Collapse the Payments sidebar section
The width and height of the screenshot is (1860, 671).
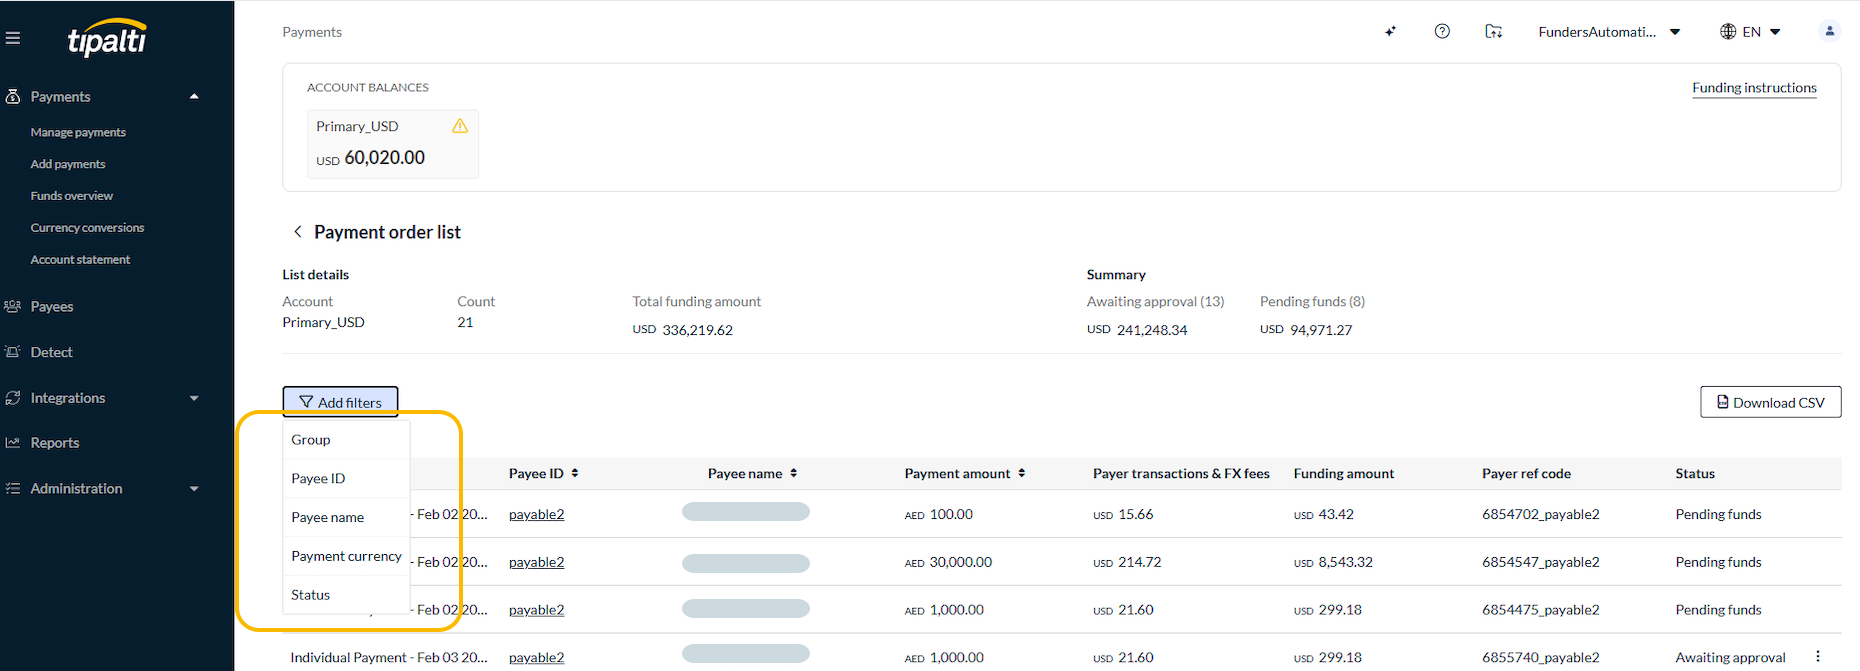(194, 97)
